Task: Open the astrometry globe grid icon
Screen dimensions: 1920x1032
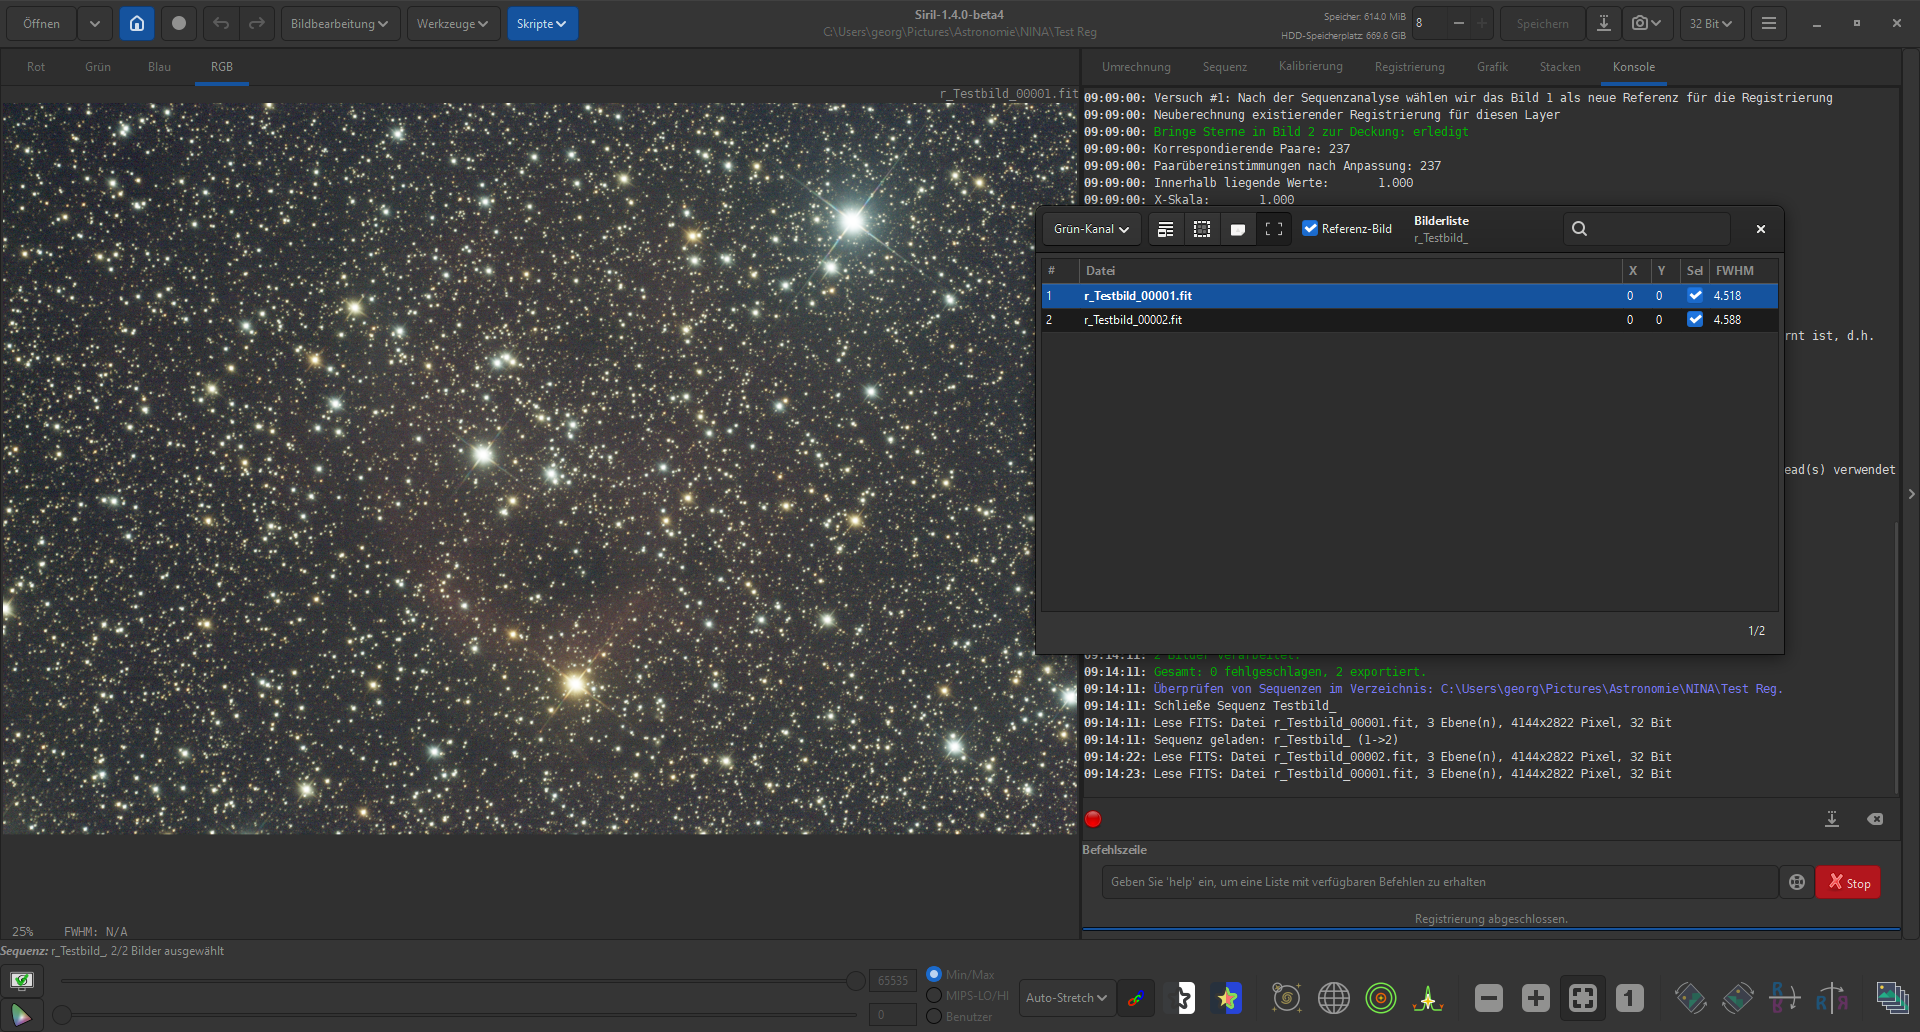Action: tap(1333, 997)
